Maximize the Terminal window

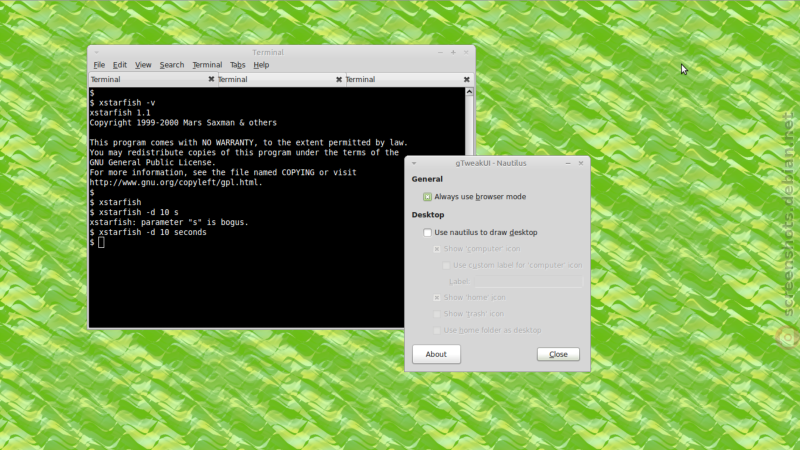point(453,52)
